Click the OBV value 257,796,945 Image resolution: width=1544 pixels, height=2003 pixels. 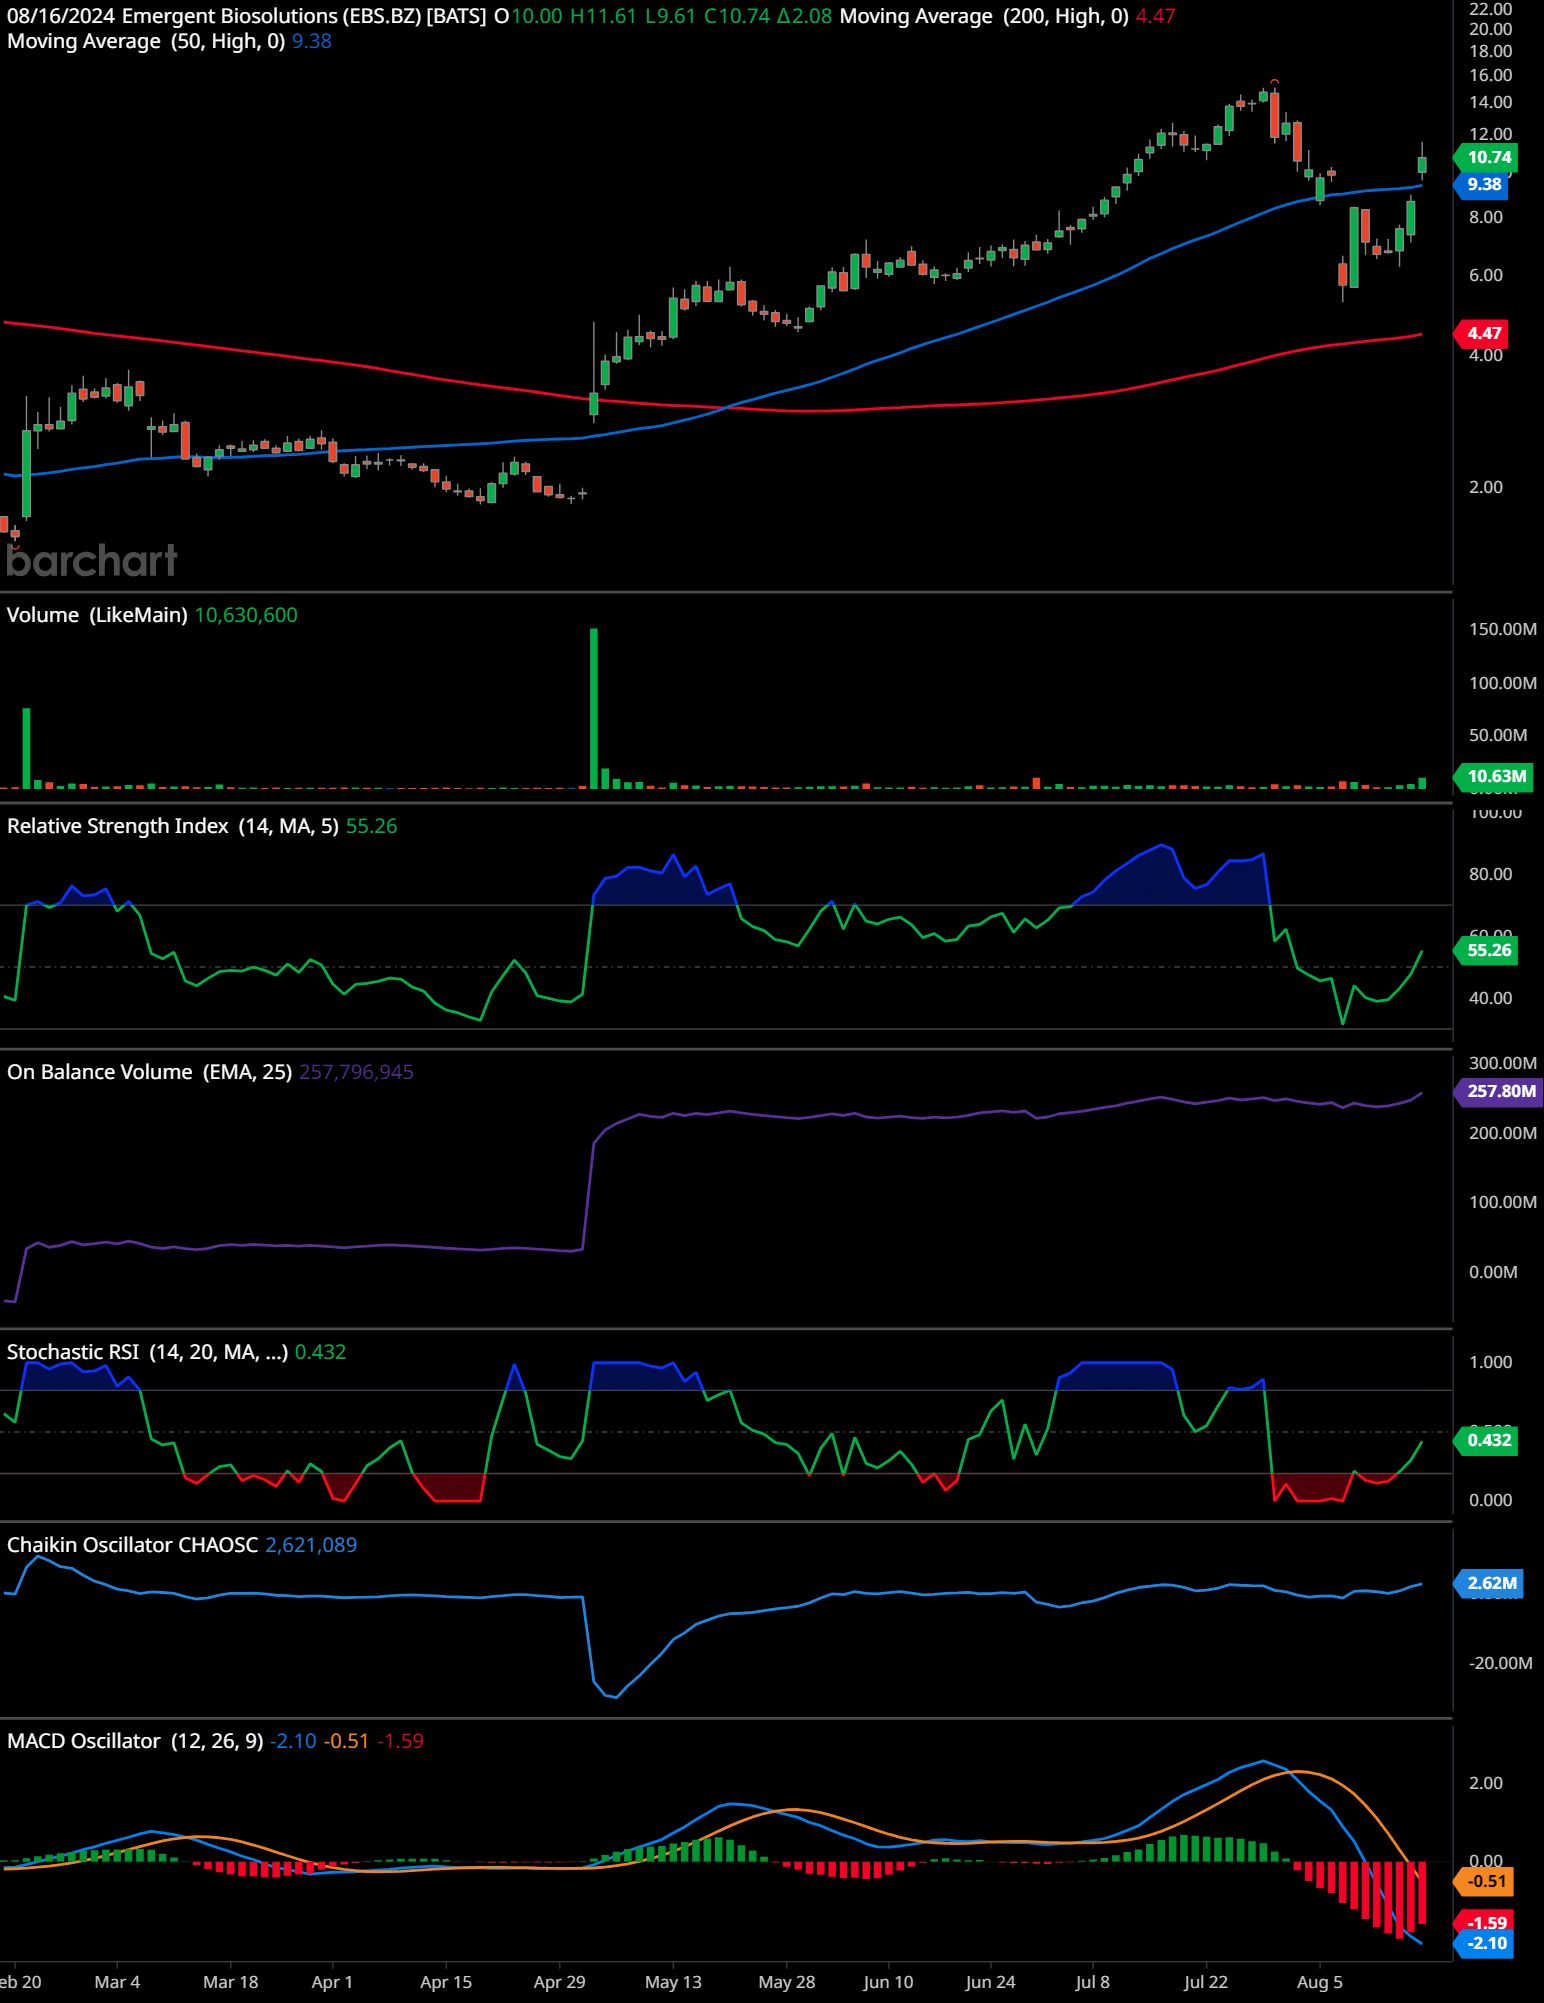[356, 1072]
